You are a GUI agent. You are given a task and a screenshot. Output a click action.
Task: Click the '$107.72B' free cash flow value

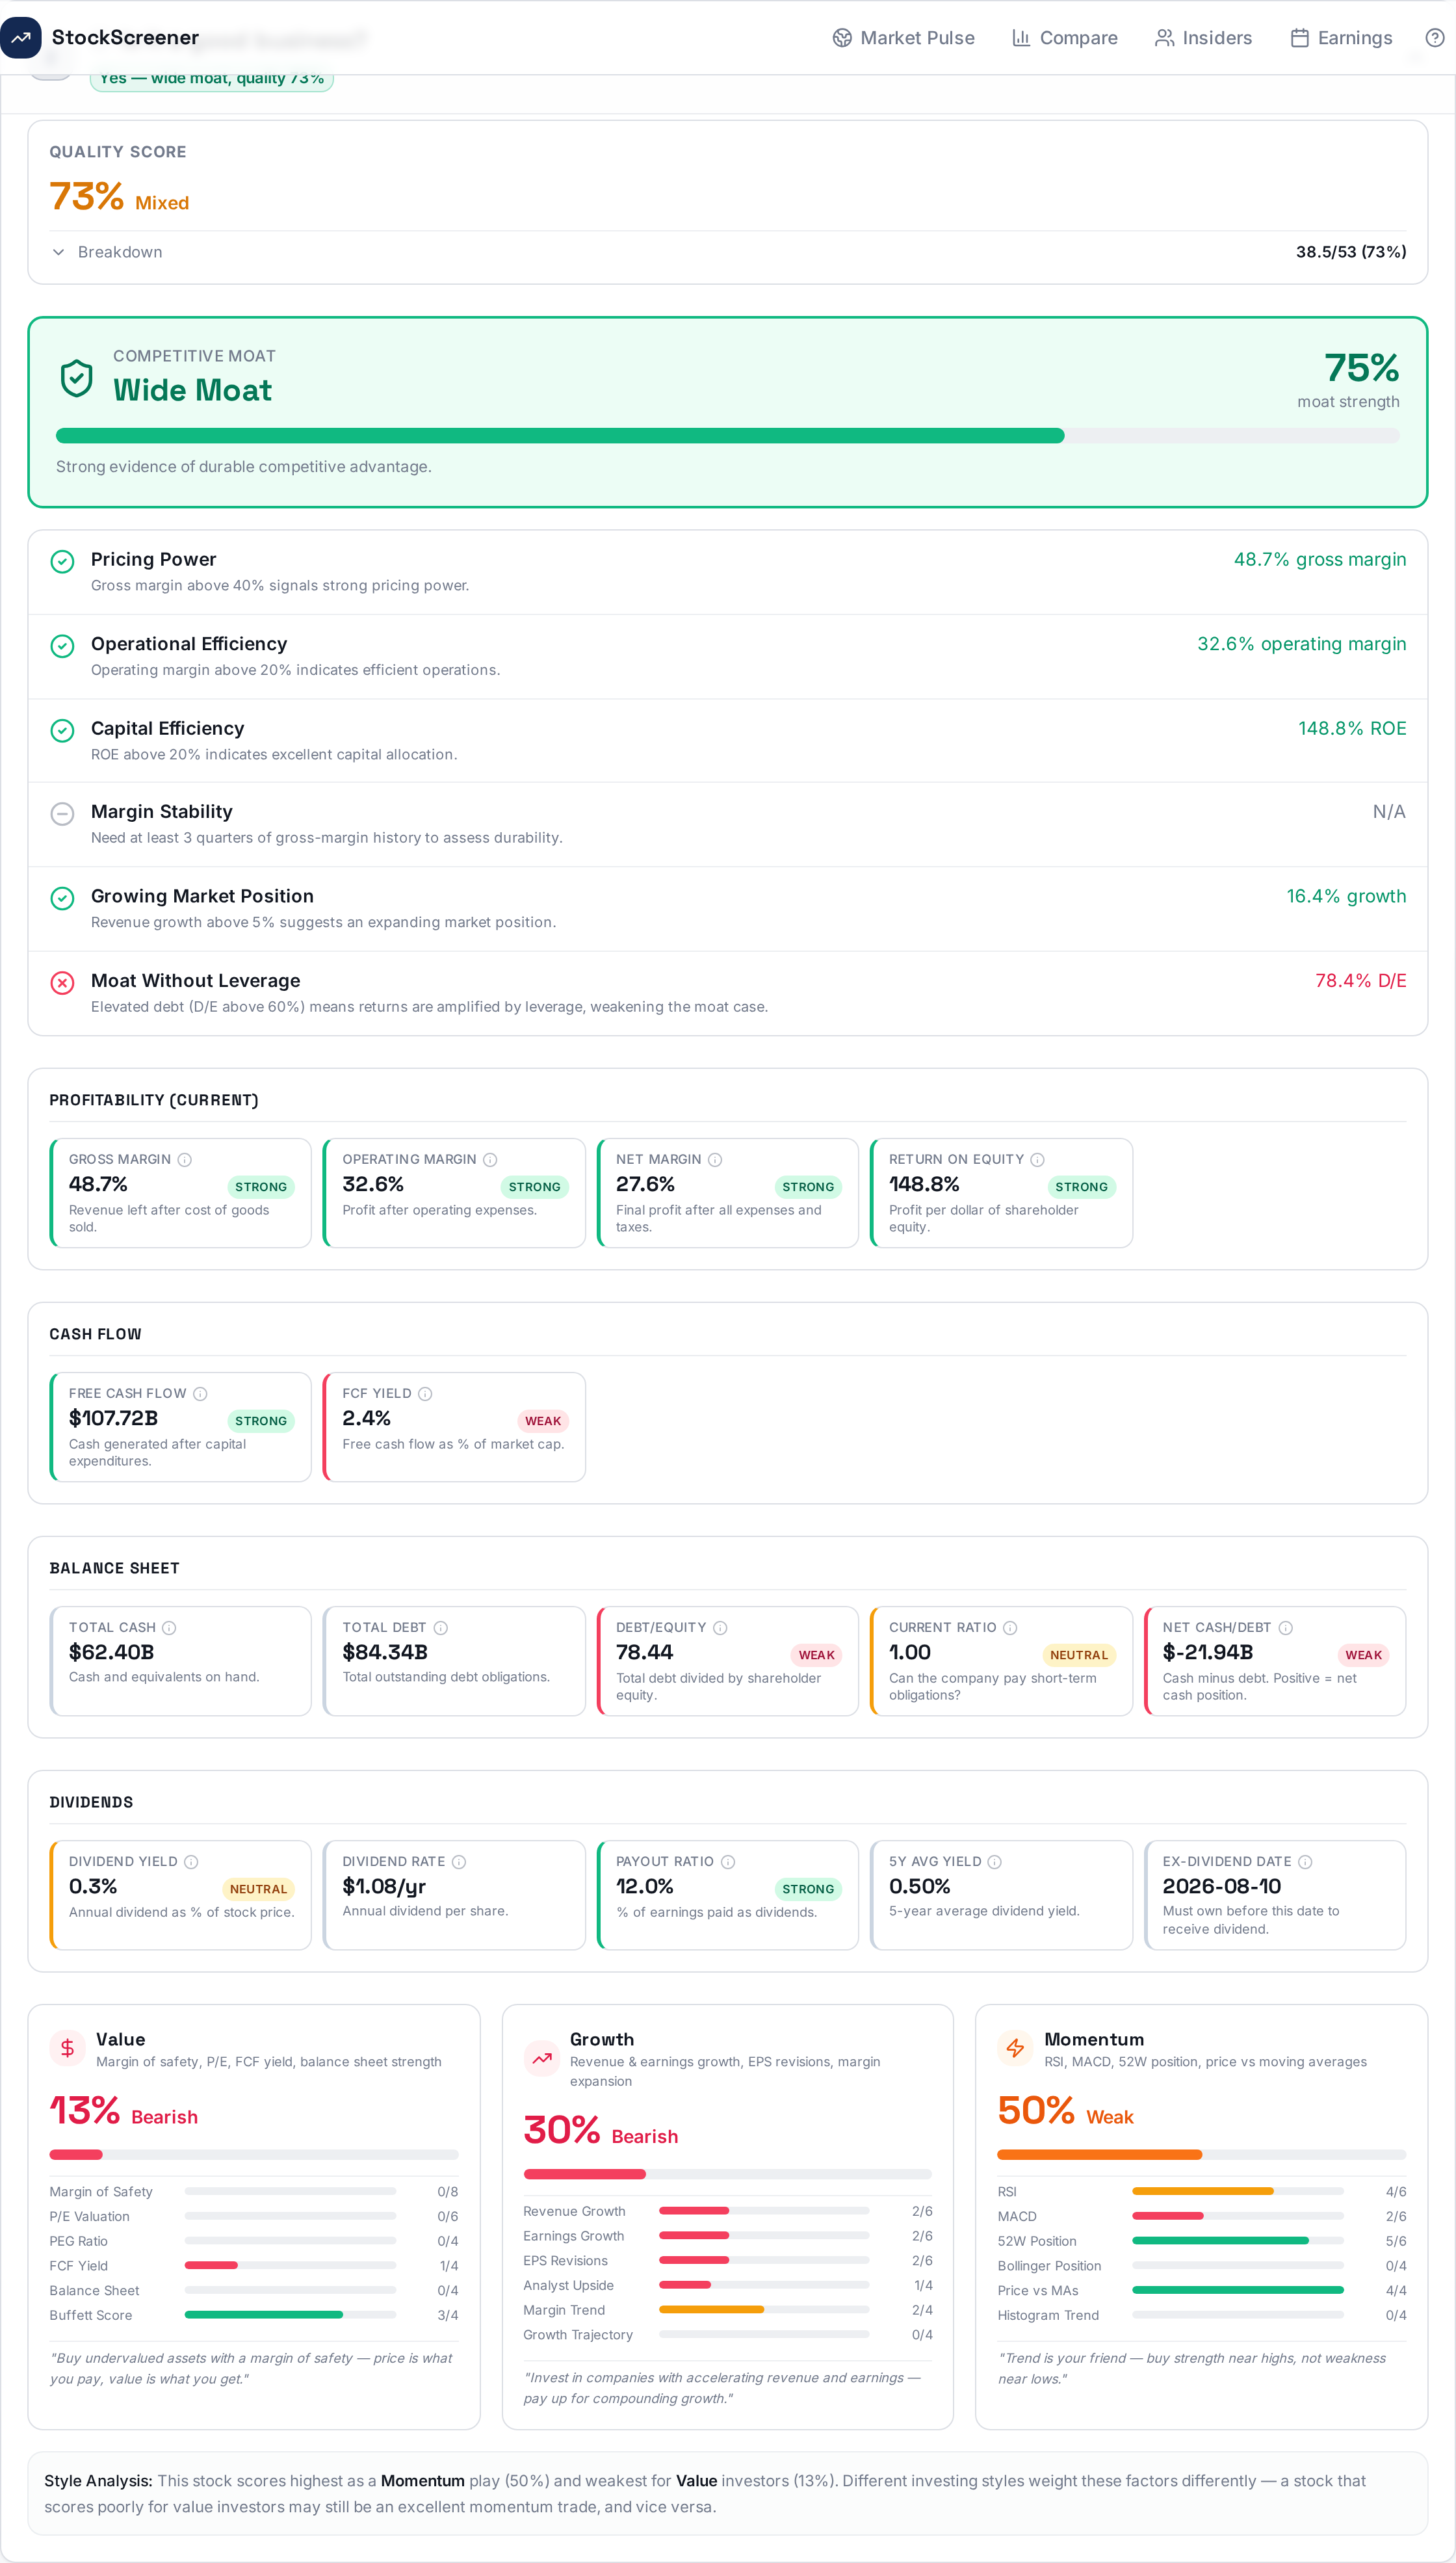(x=113, y=1418)
